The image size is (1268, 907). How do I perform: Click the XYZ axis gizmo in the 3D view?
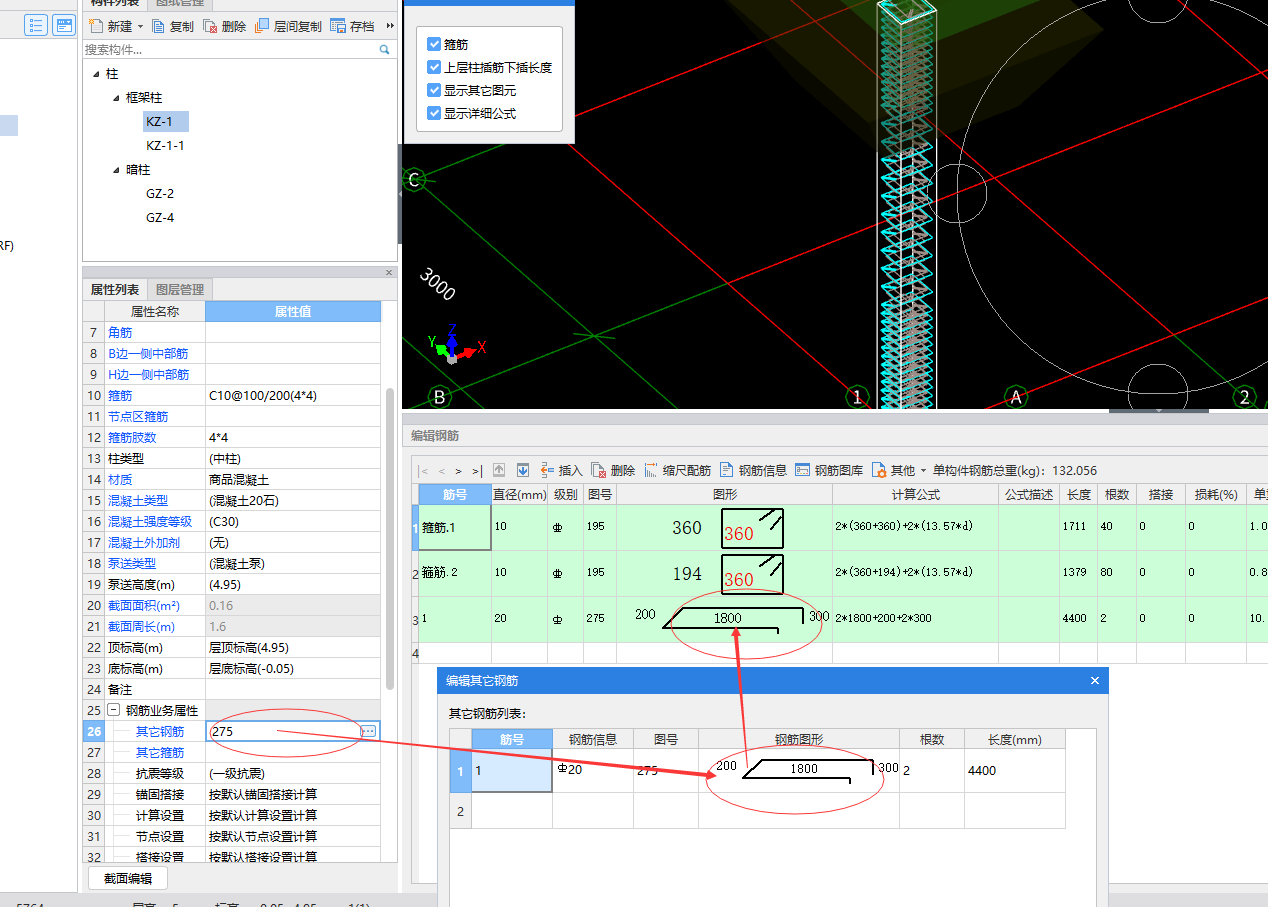[455, 345]
